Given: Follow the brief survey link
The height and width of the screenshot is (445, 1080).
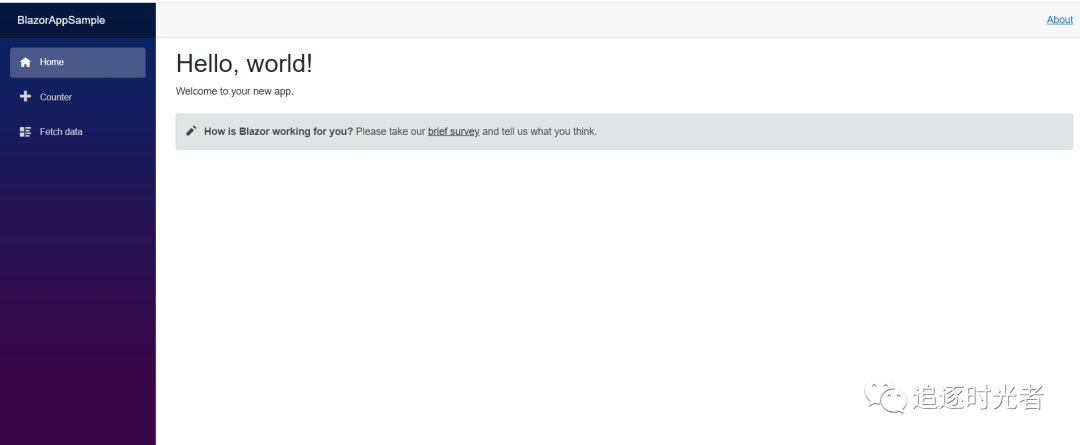Looking at the screenshot, I should pyautogui.click(x=454, y=131).
